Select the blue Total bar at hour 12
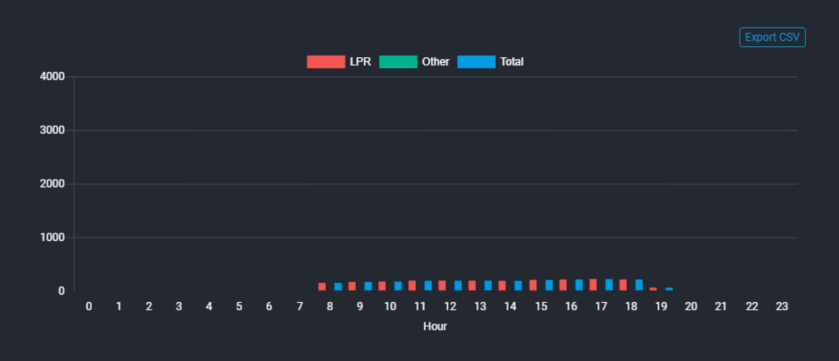The height and width of the screenshot is (361, 839). (458, 286)
